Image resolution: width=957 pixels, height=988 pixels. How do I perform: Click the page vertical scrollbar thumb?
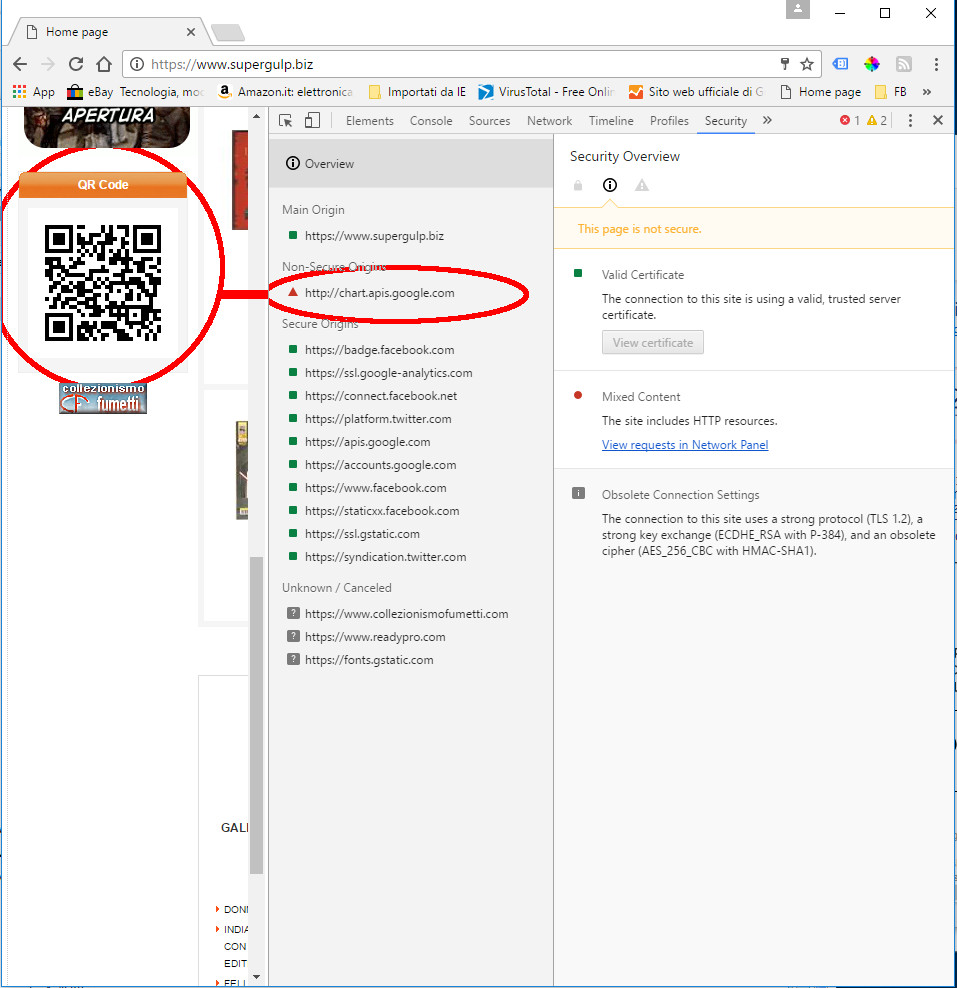coord(256,715)
